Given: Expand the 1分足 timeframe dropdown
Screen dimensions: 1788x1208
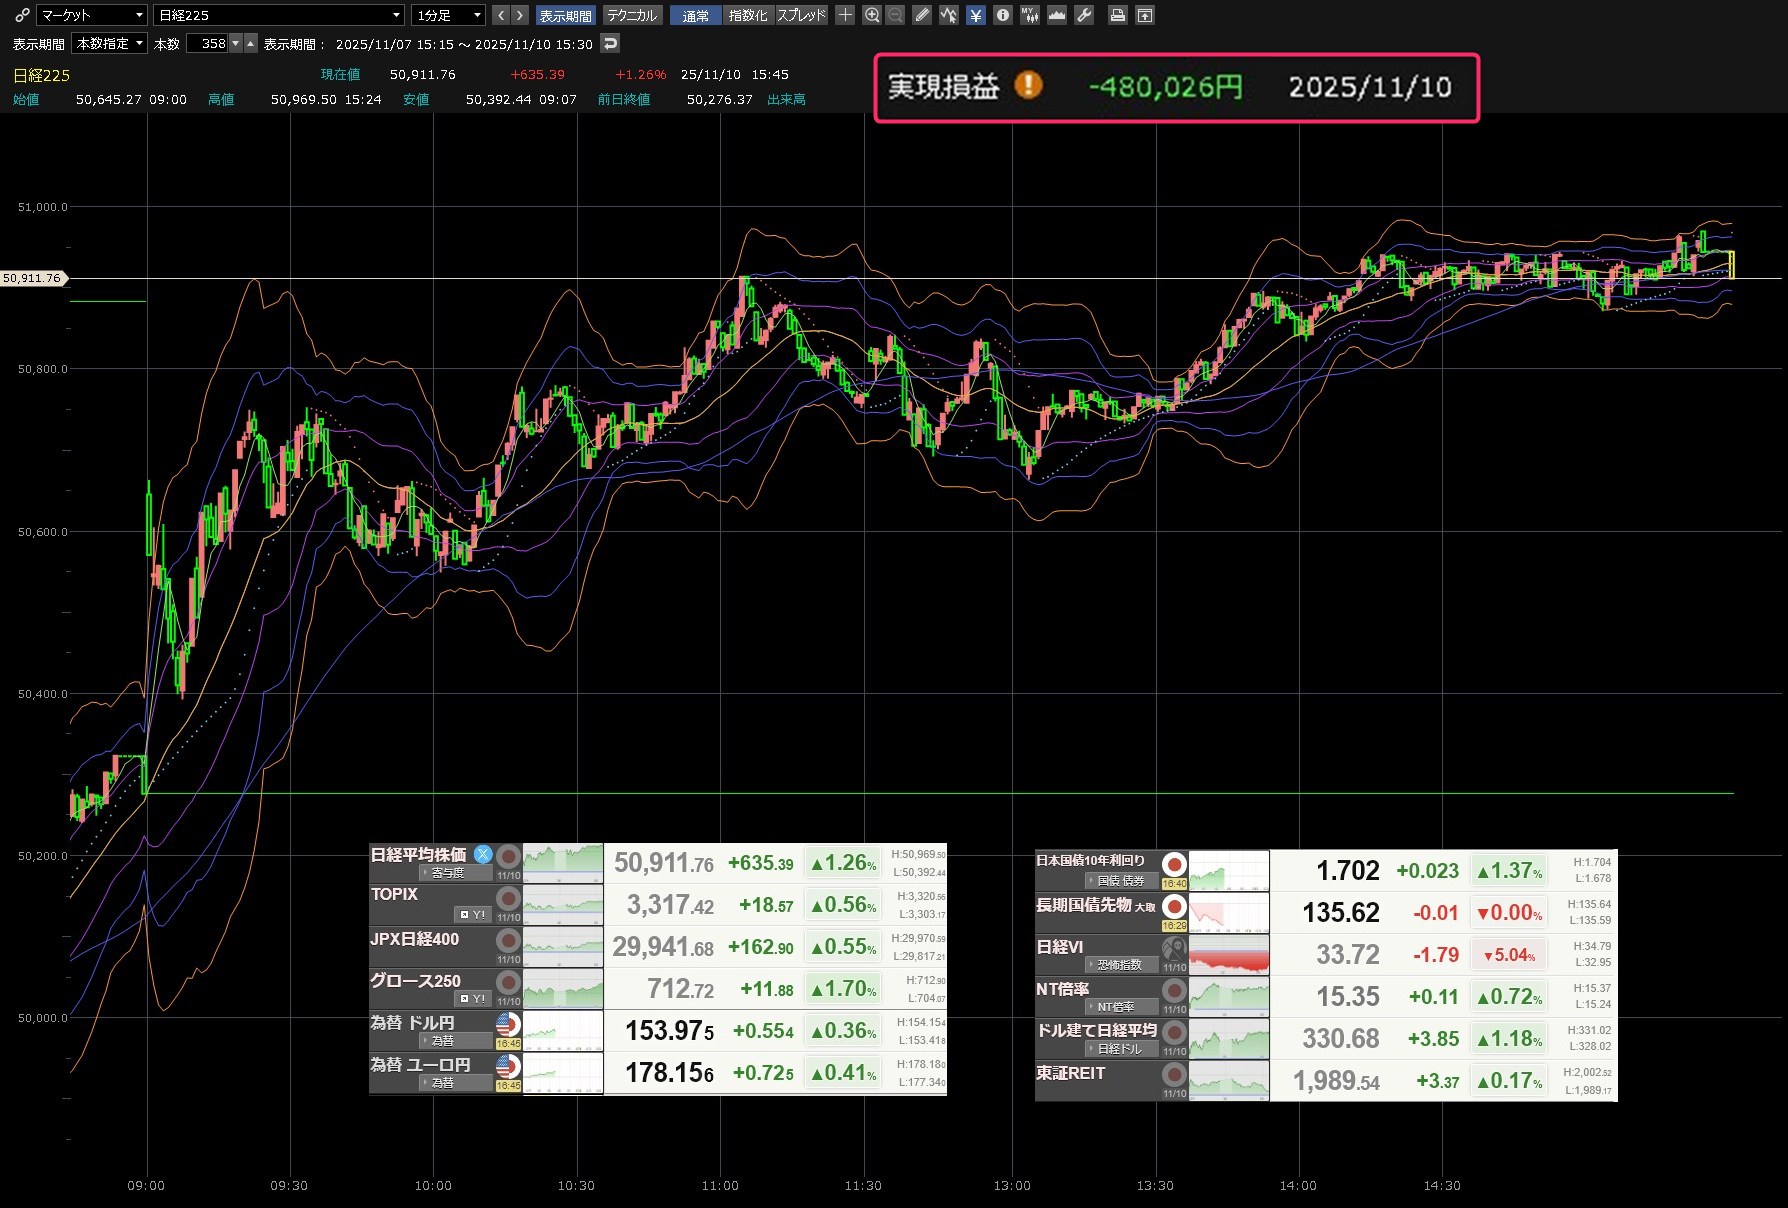Looking at the screenshot, I should click(448, 15).
